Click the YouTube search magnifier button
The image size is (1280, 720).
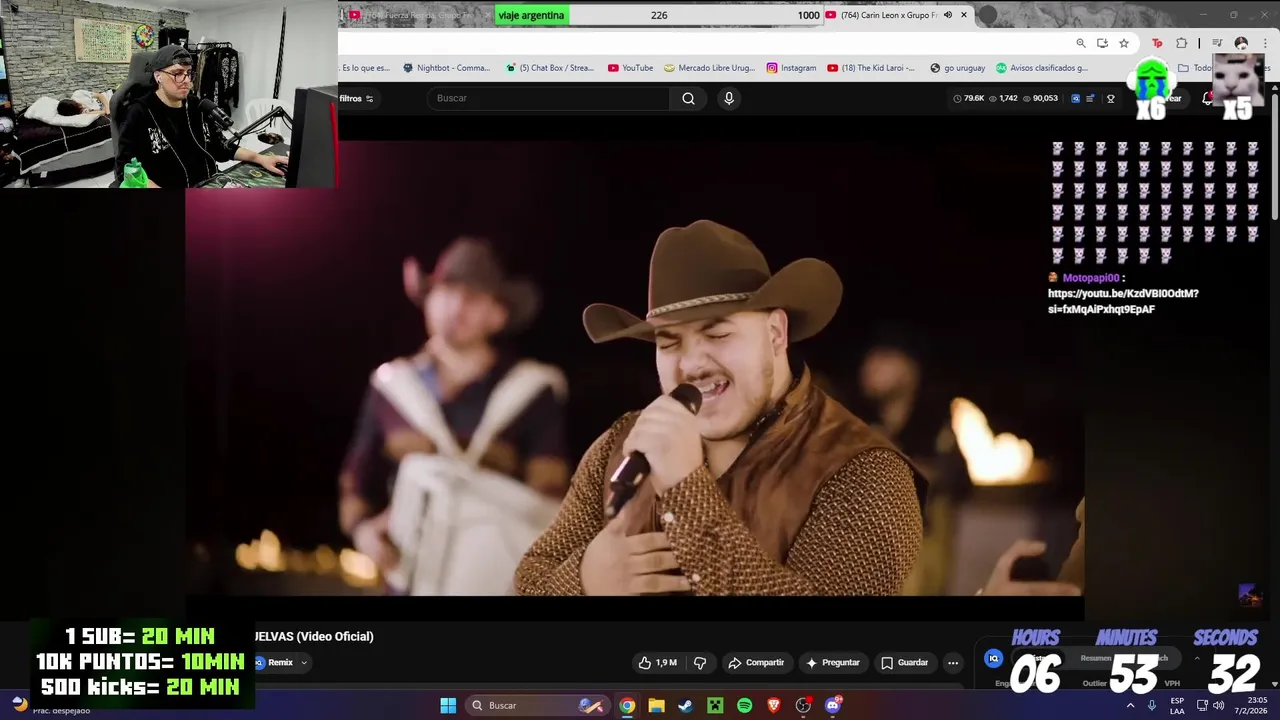pyautogui.click(x=688, y=98)
